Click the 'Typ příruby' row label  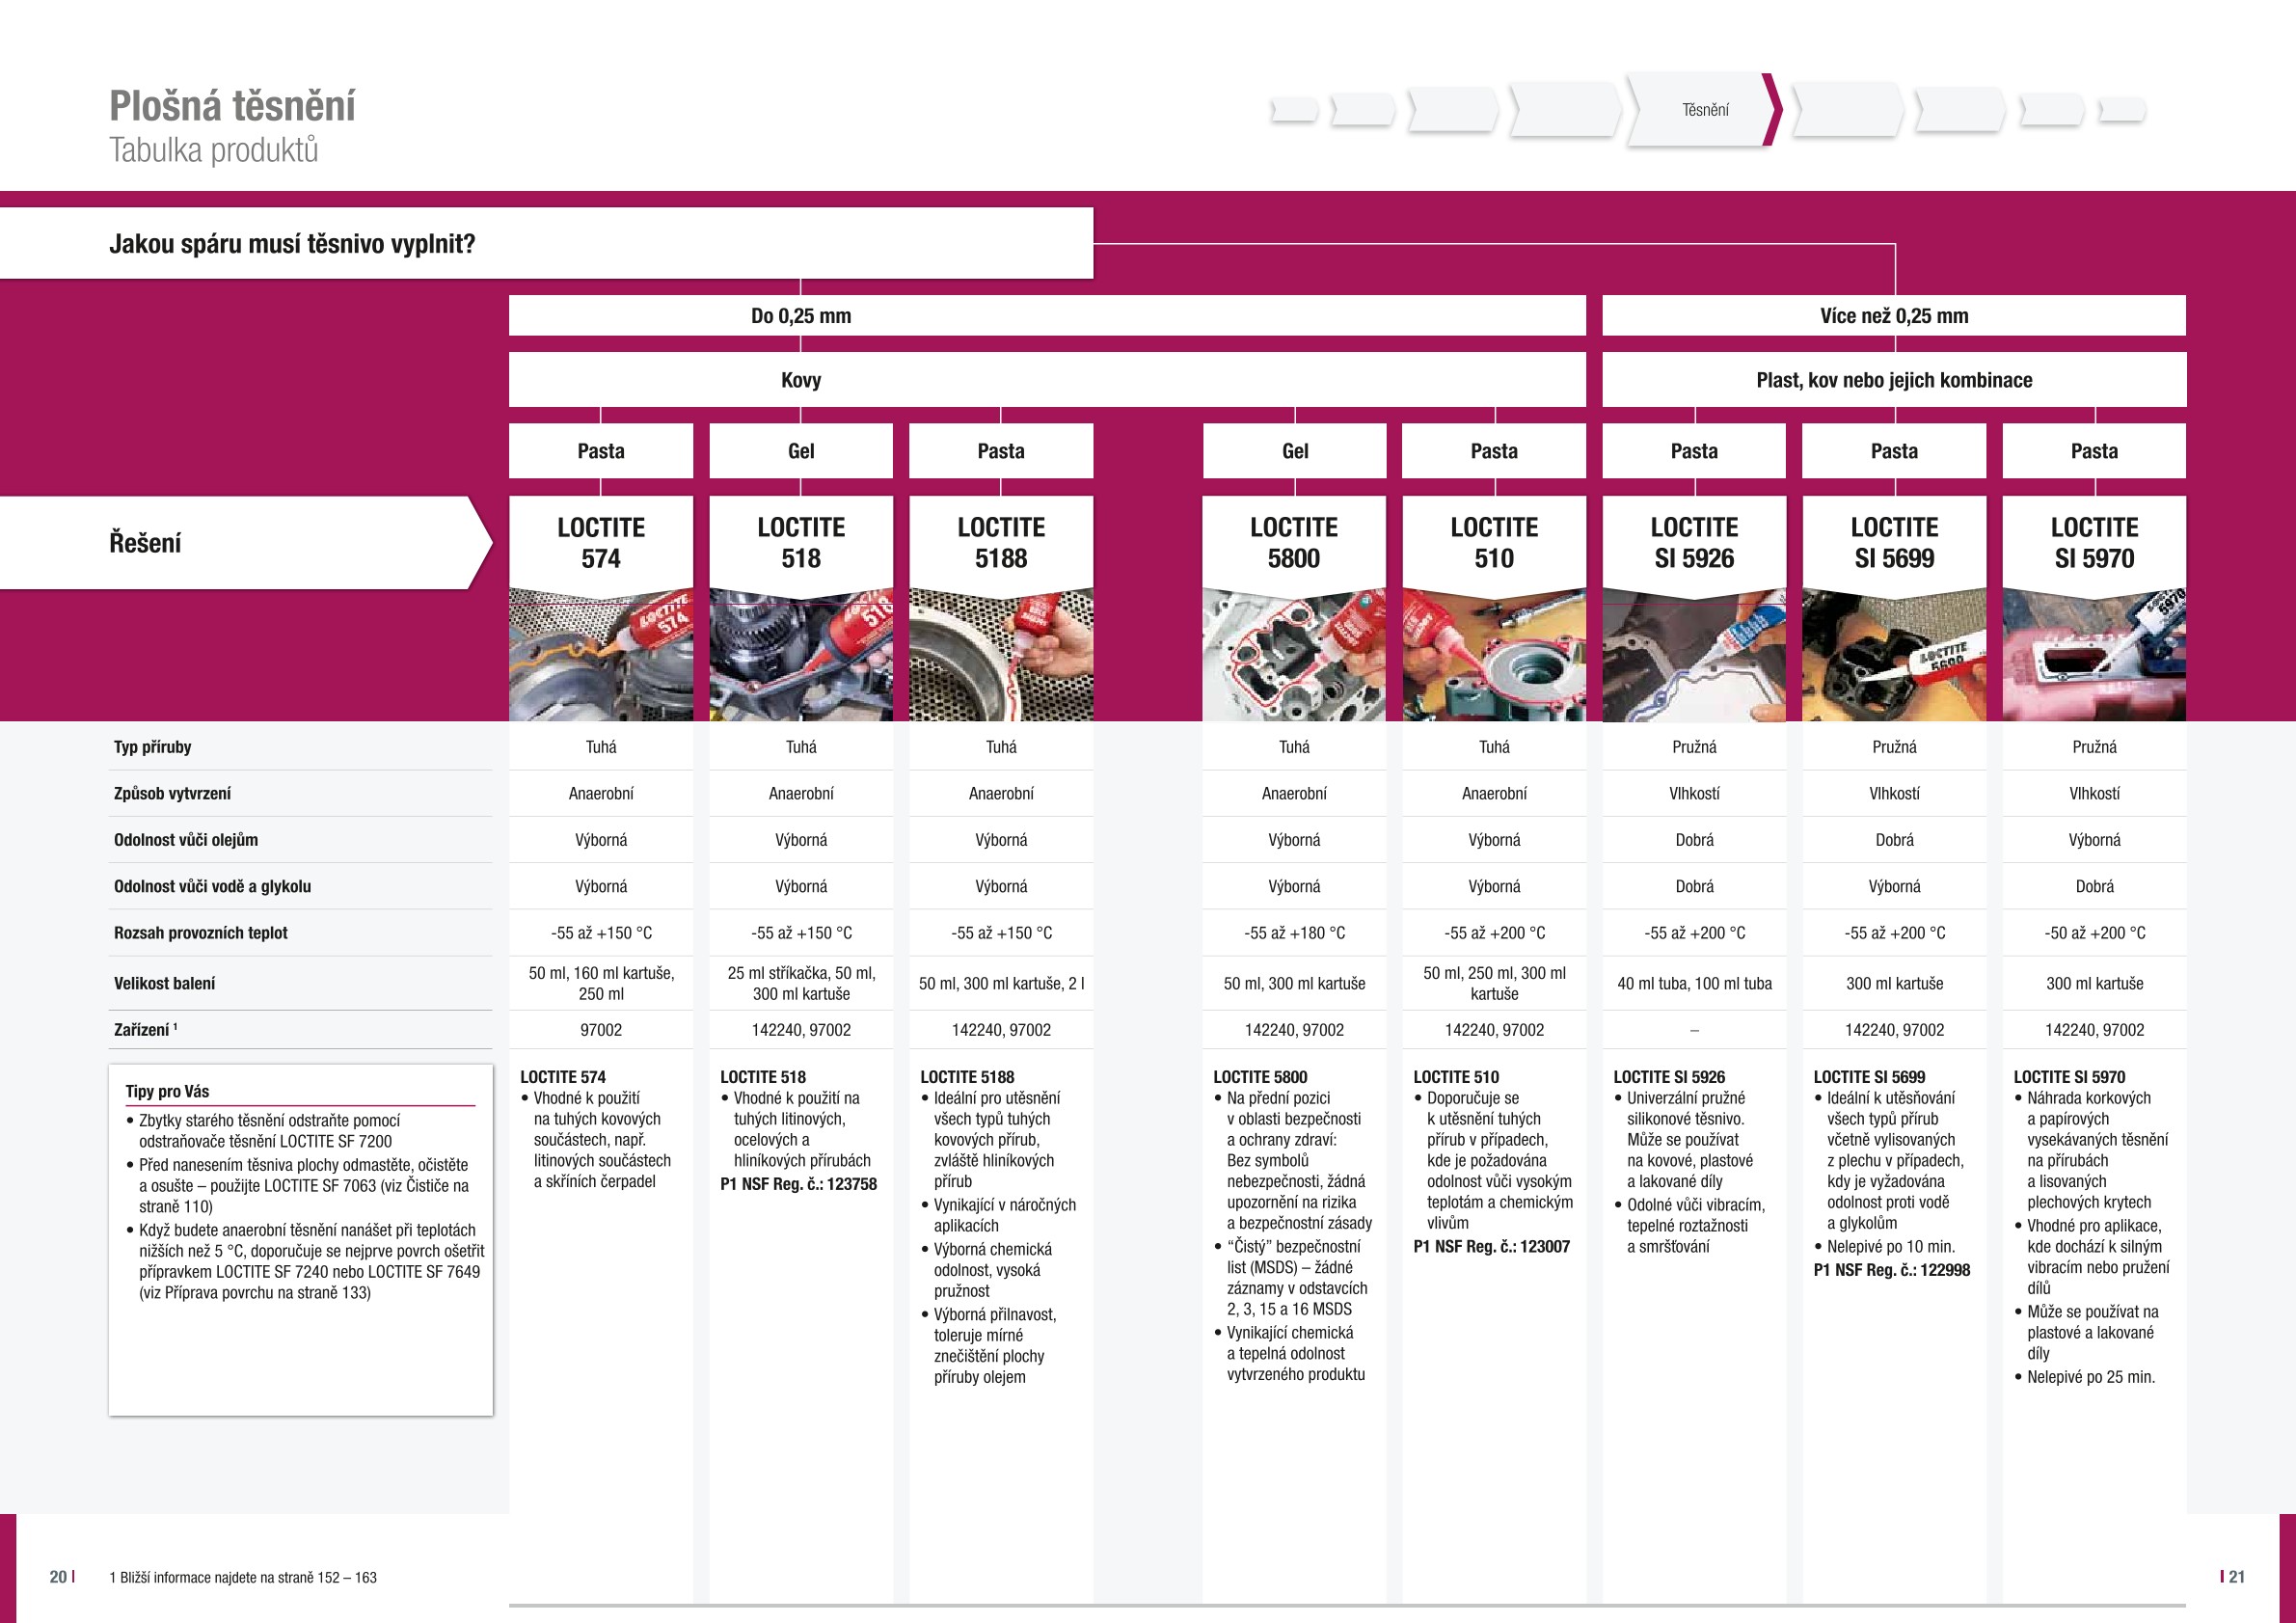point(152,747)
